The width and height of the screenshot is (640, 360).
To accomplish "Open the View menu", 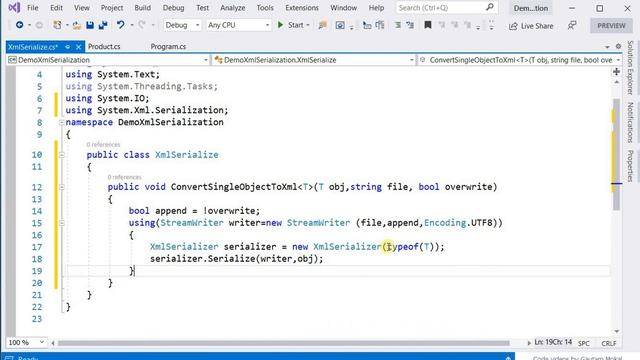I will coord(82,8).
